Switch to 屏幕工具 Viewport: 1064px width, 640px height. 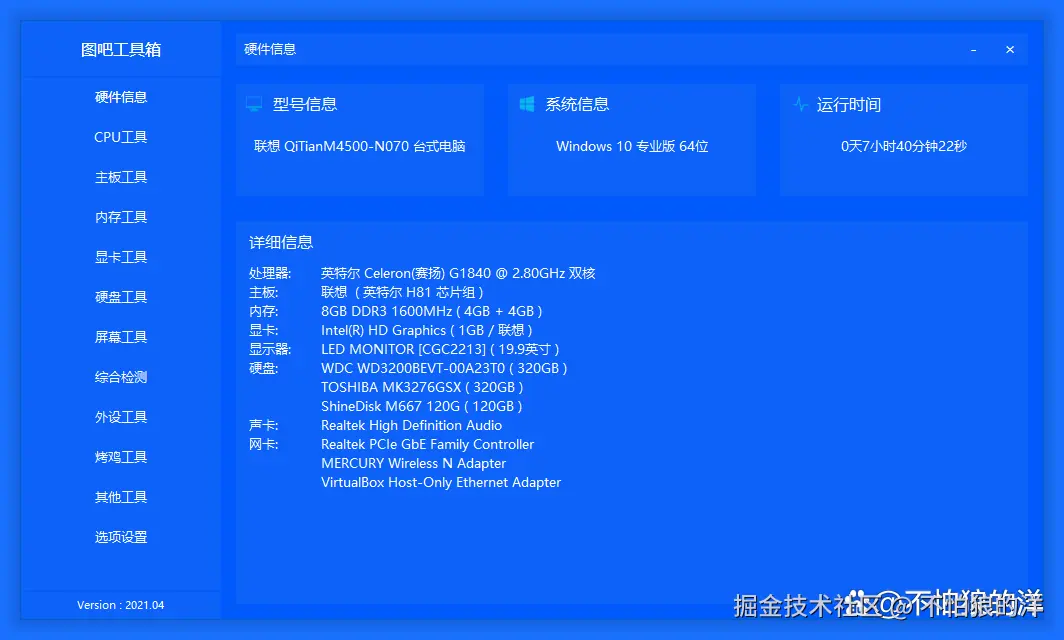(x=121, y=337)
